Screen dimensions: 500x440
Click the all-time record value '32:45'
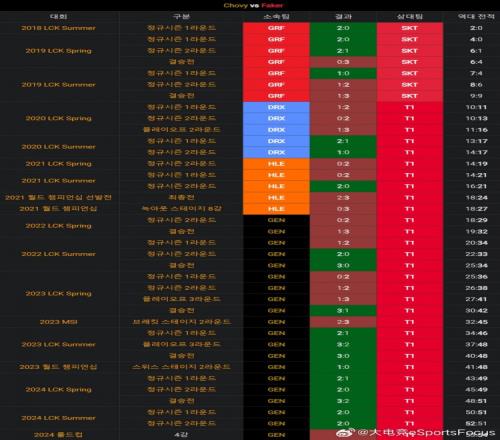pyautogui.click(x=476, y=322)
